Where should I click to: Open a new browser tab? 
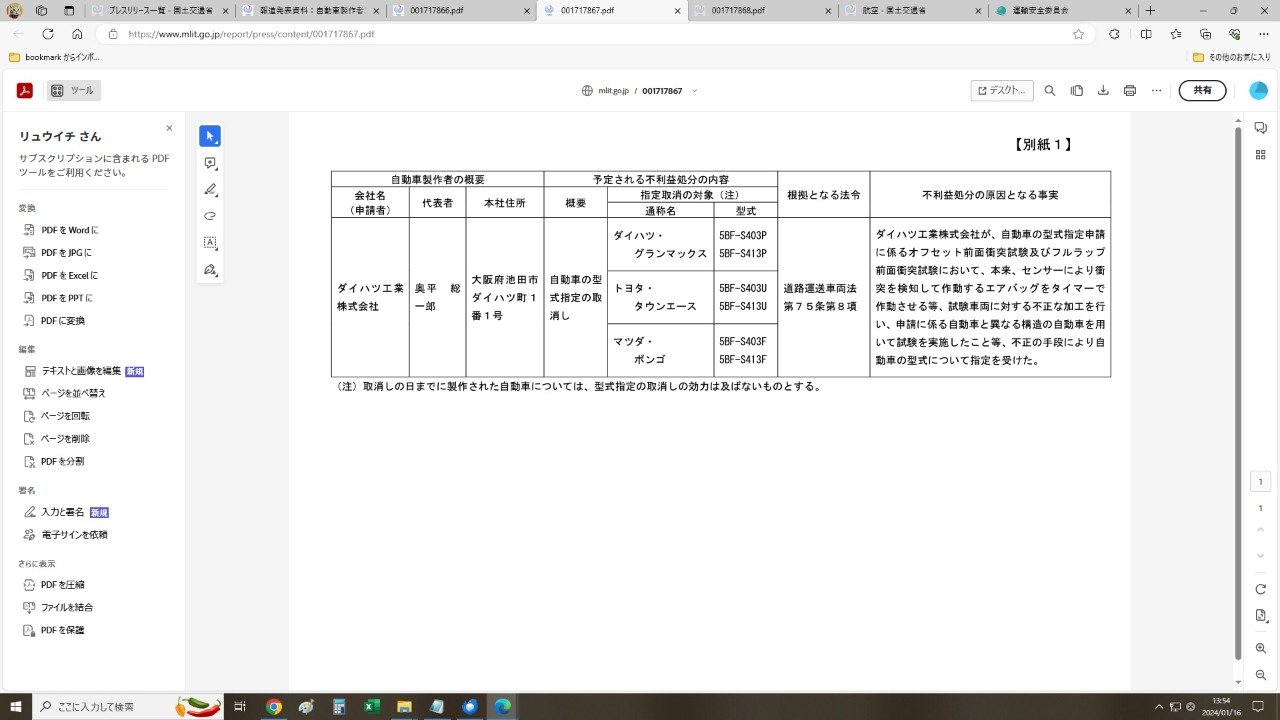tap(1150, 10)
